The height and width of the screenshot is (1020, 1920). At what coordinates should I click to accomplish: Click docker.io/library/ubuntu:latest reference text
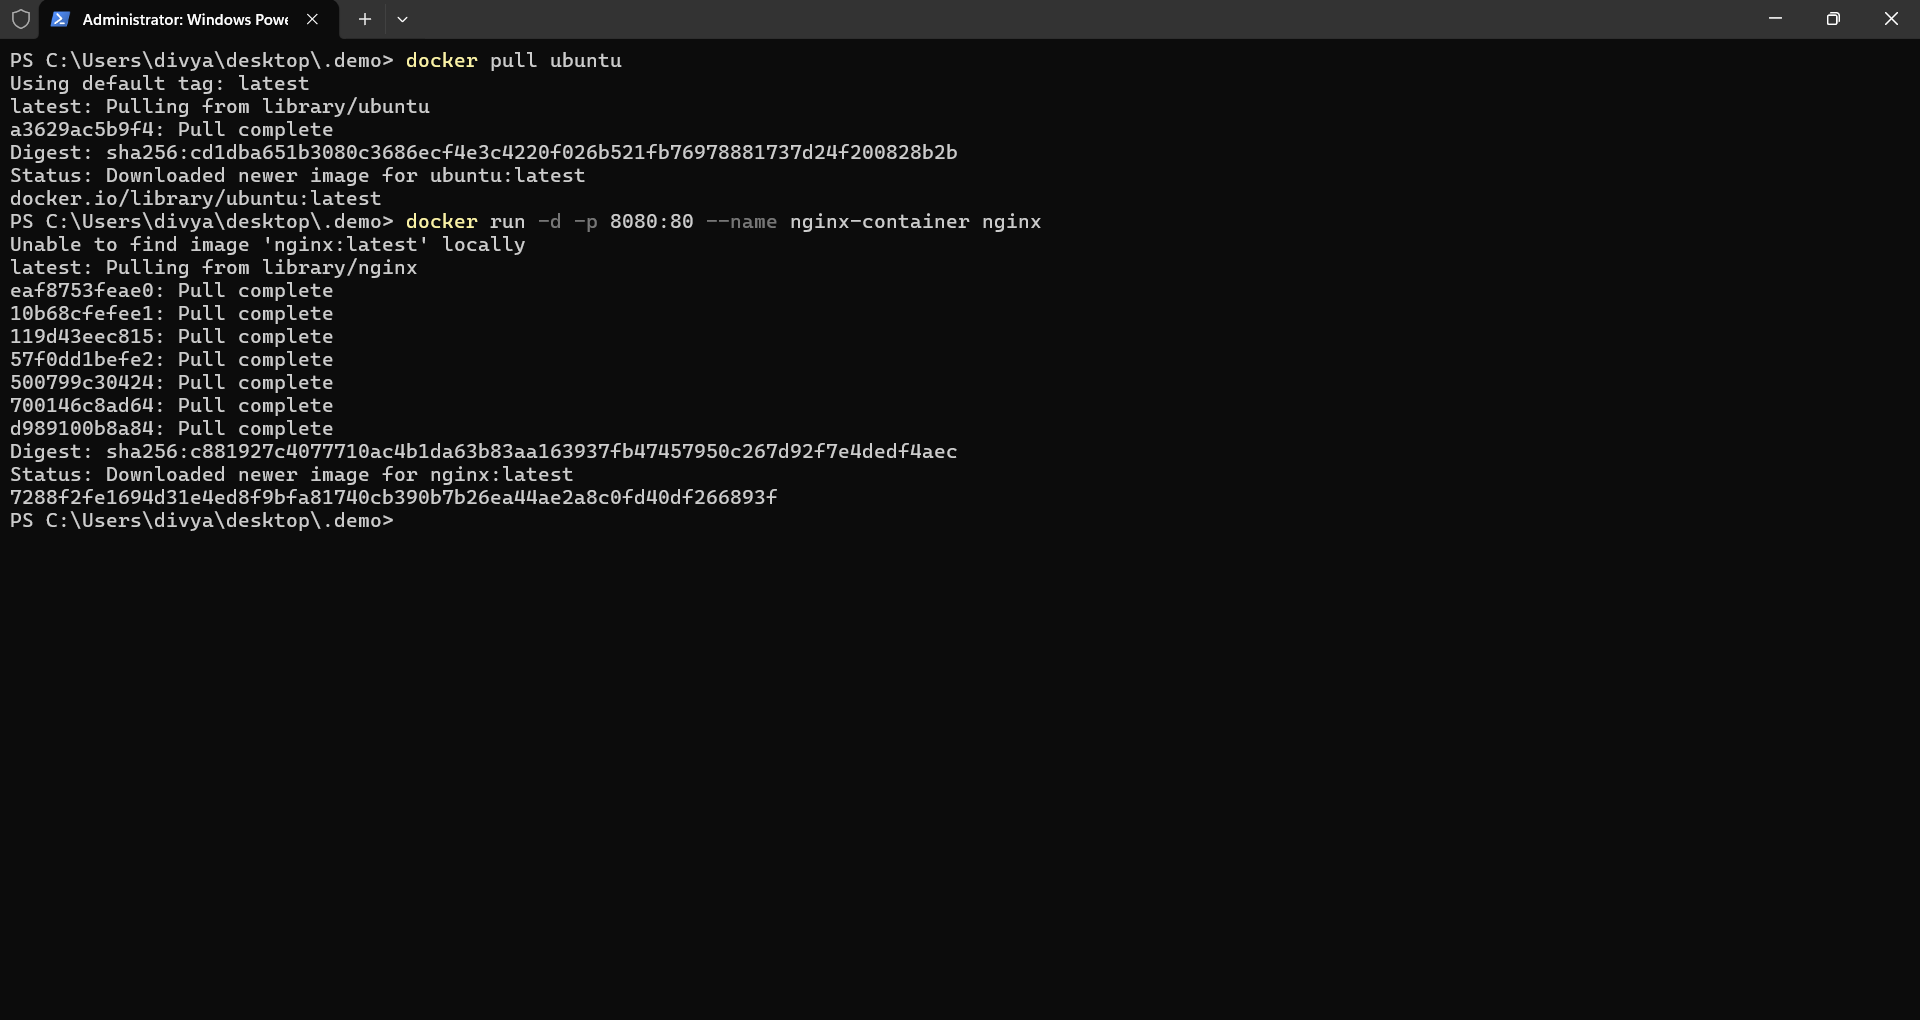click(194, 198)
